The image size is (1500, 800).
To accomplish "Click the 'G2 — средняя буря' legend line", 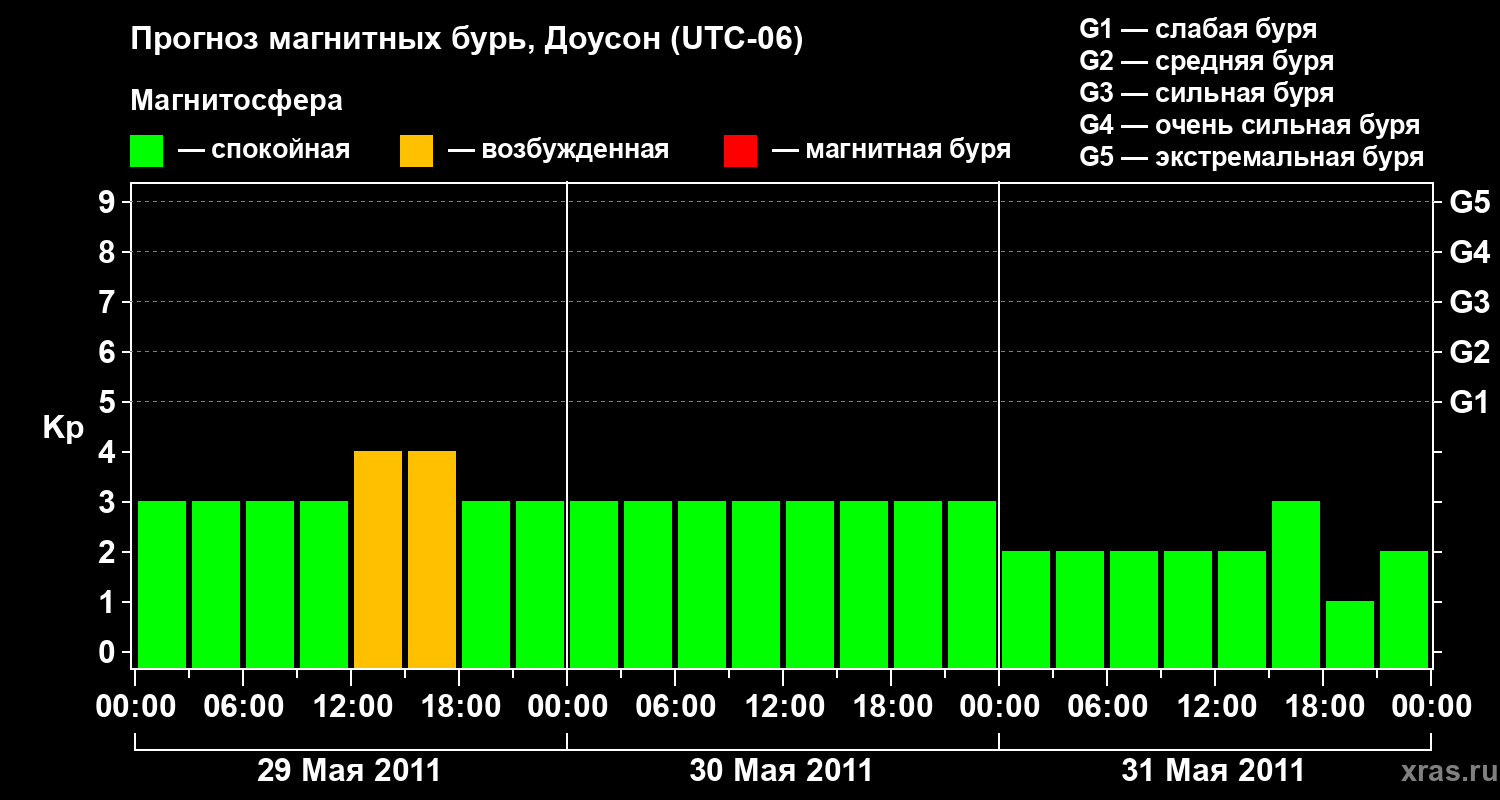I will (1206, 61).
